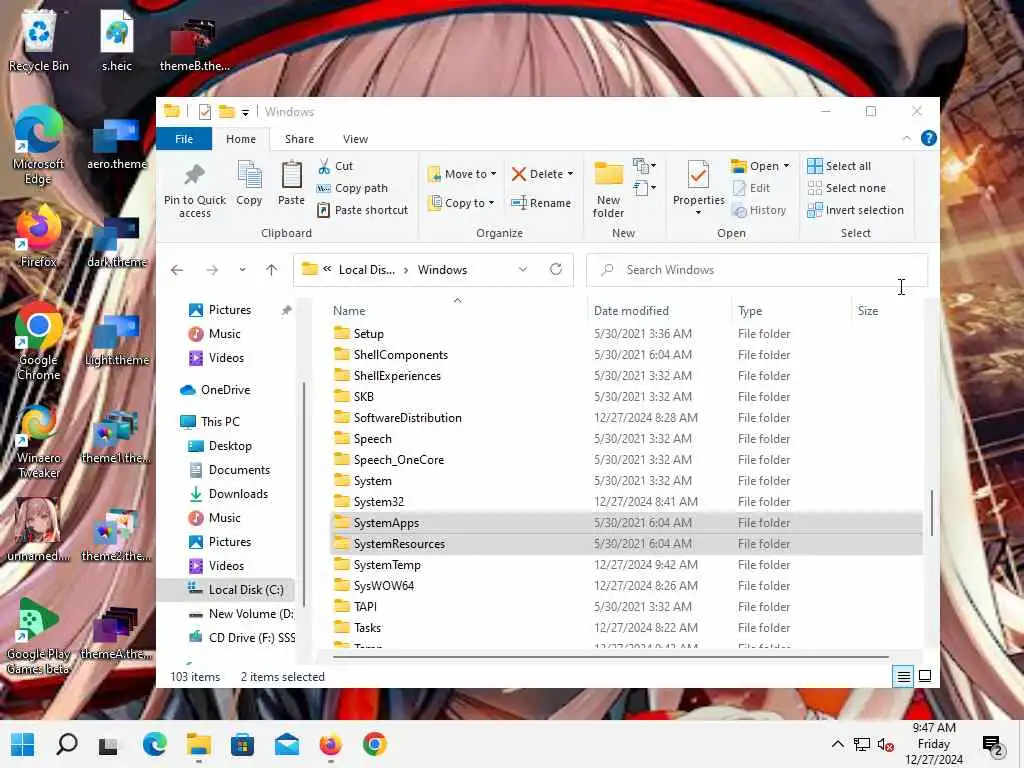Create a New folder
The image size is (1024, 768).
click(609, 189)
